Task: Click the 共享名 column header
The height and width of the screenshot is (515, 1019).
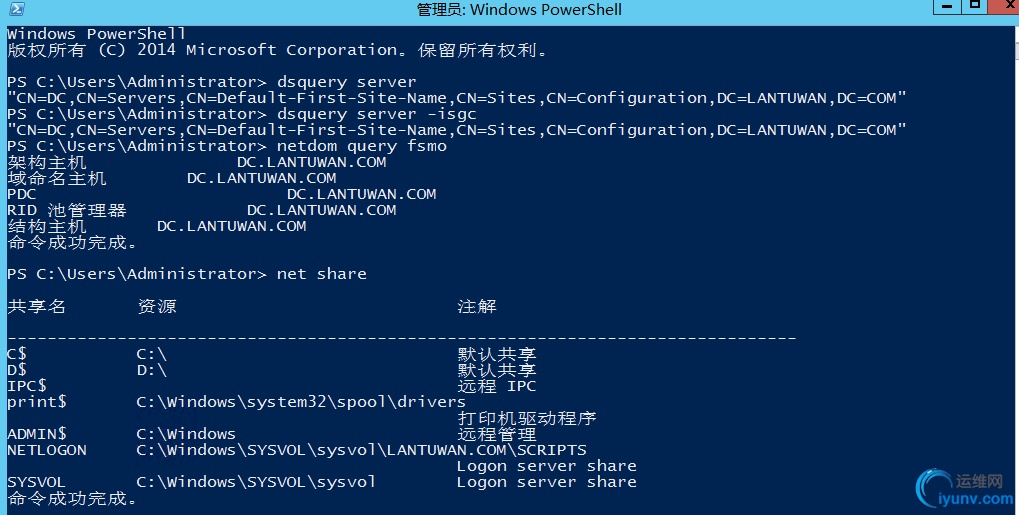Action: [x=36, y=306]
